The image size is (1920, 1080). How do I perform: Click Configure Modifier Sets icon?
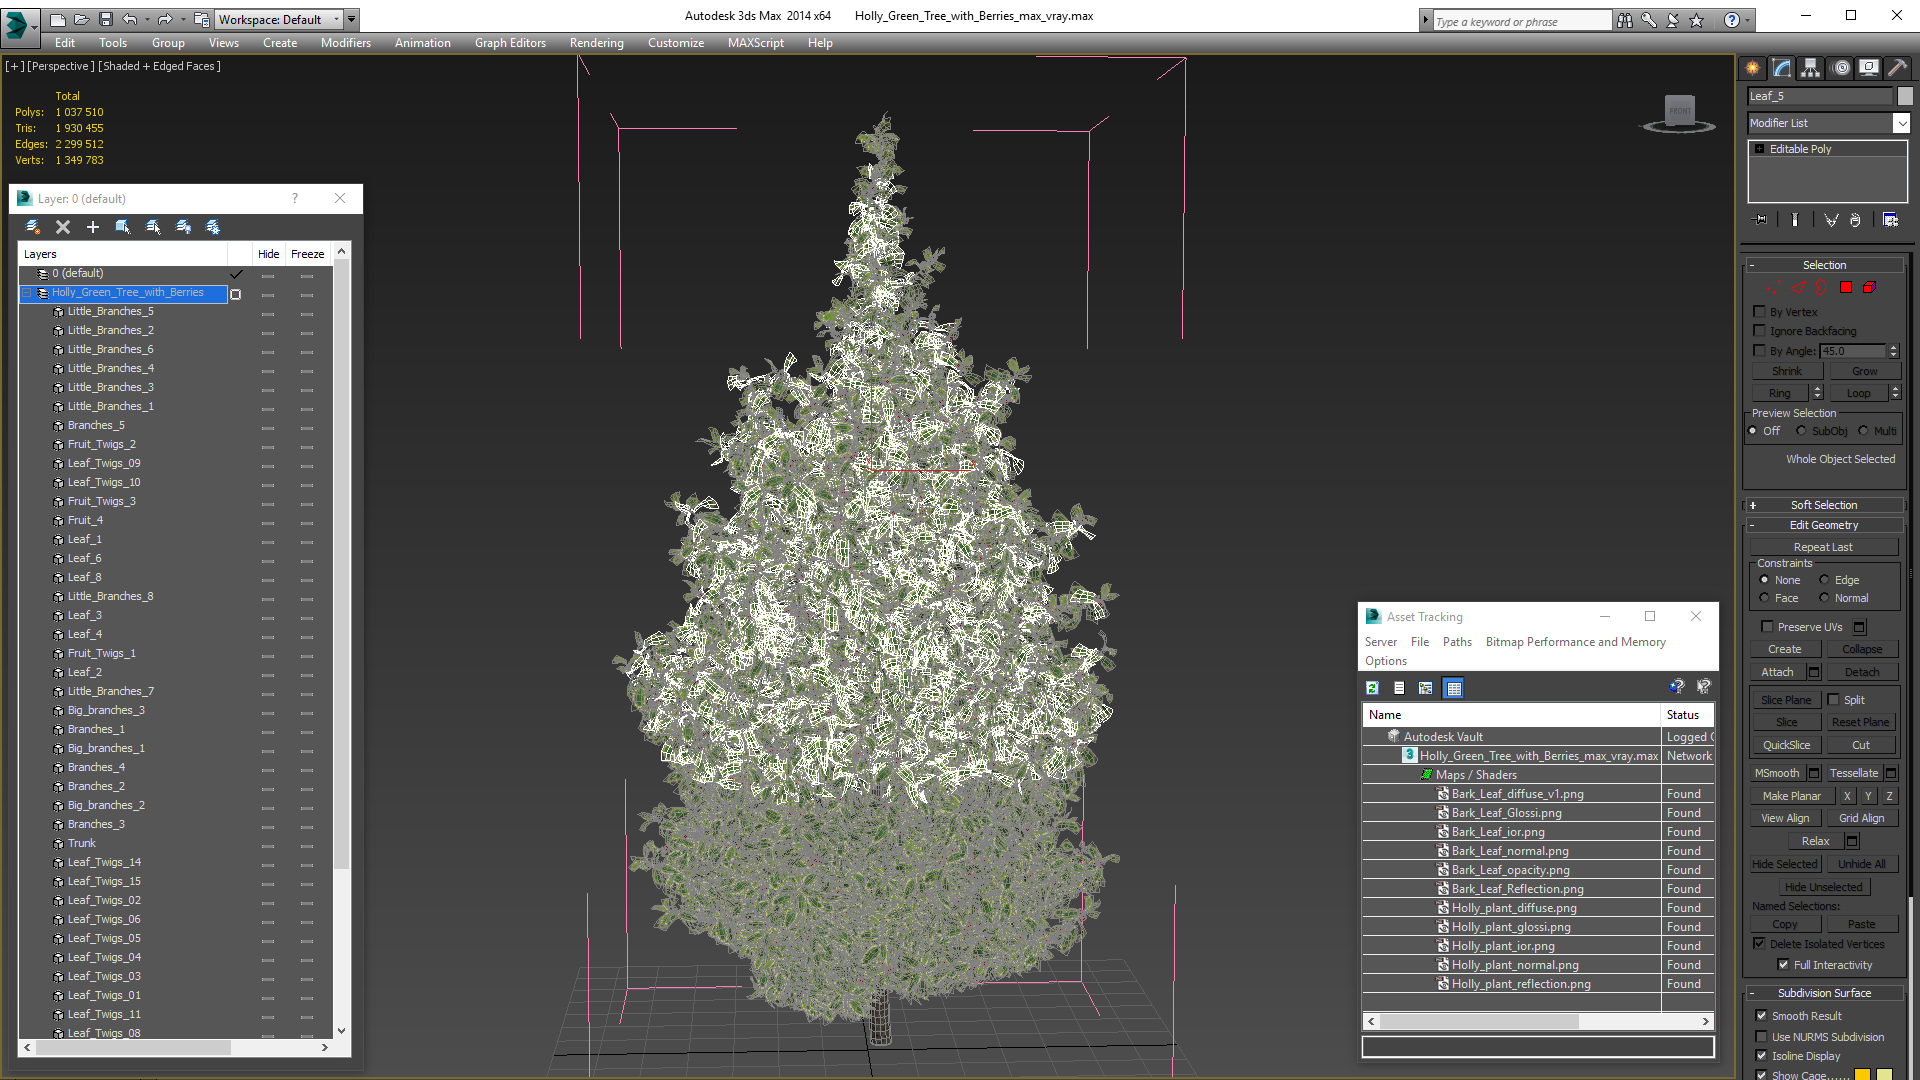pos(1890,220)
